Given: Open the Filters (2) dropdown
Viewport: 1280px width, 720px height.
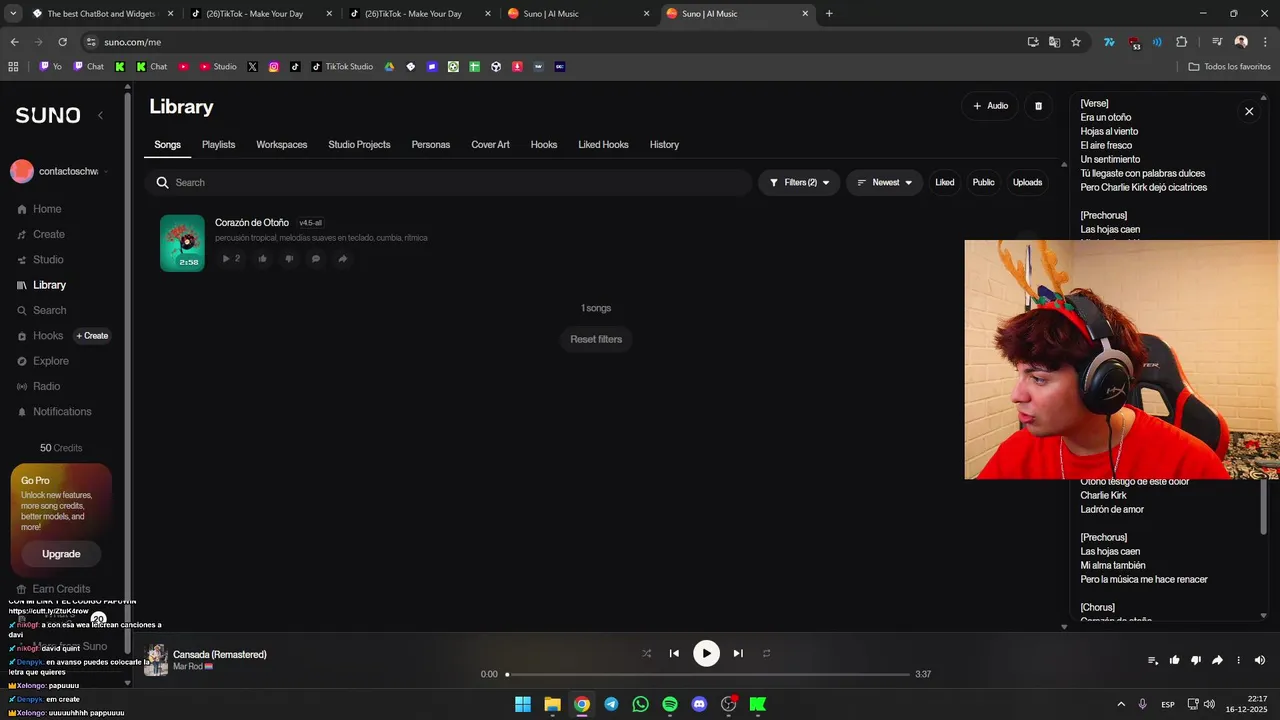Looking at the screenshot, I should pos(799,183).
